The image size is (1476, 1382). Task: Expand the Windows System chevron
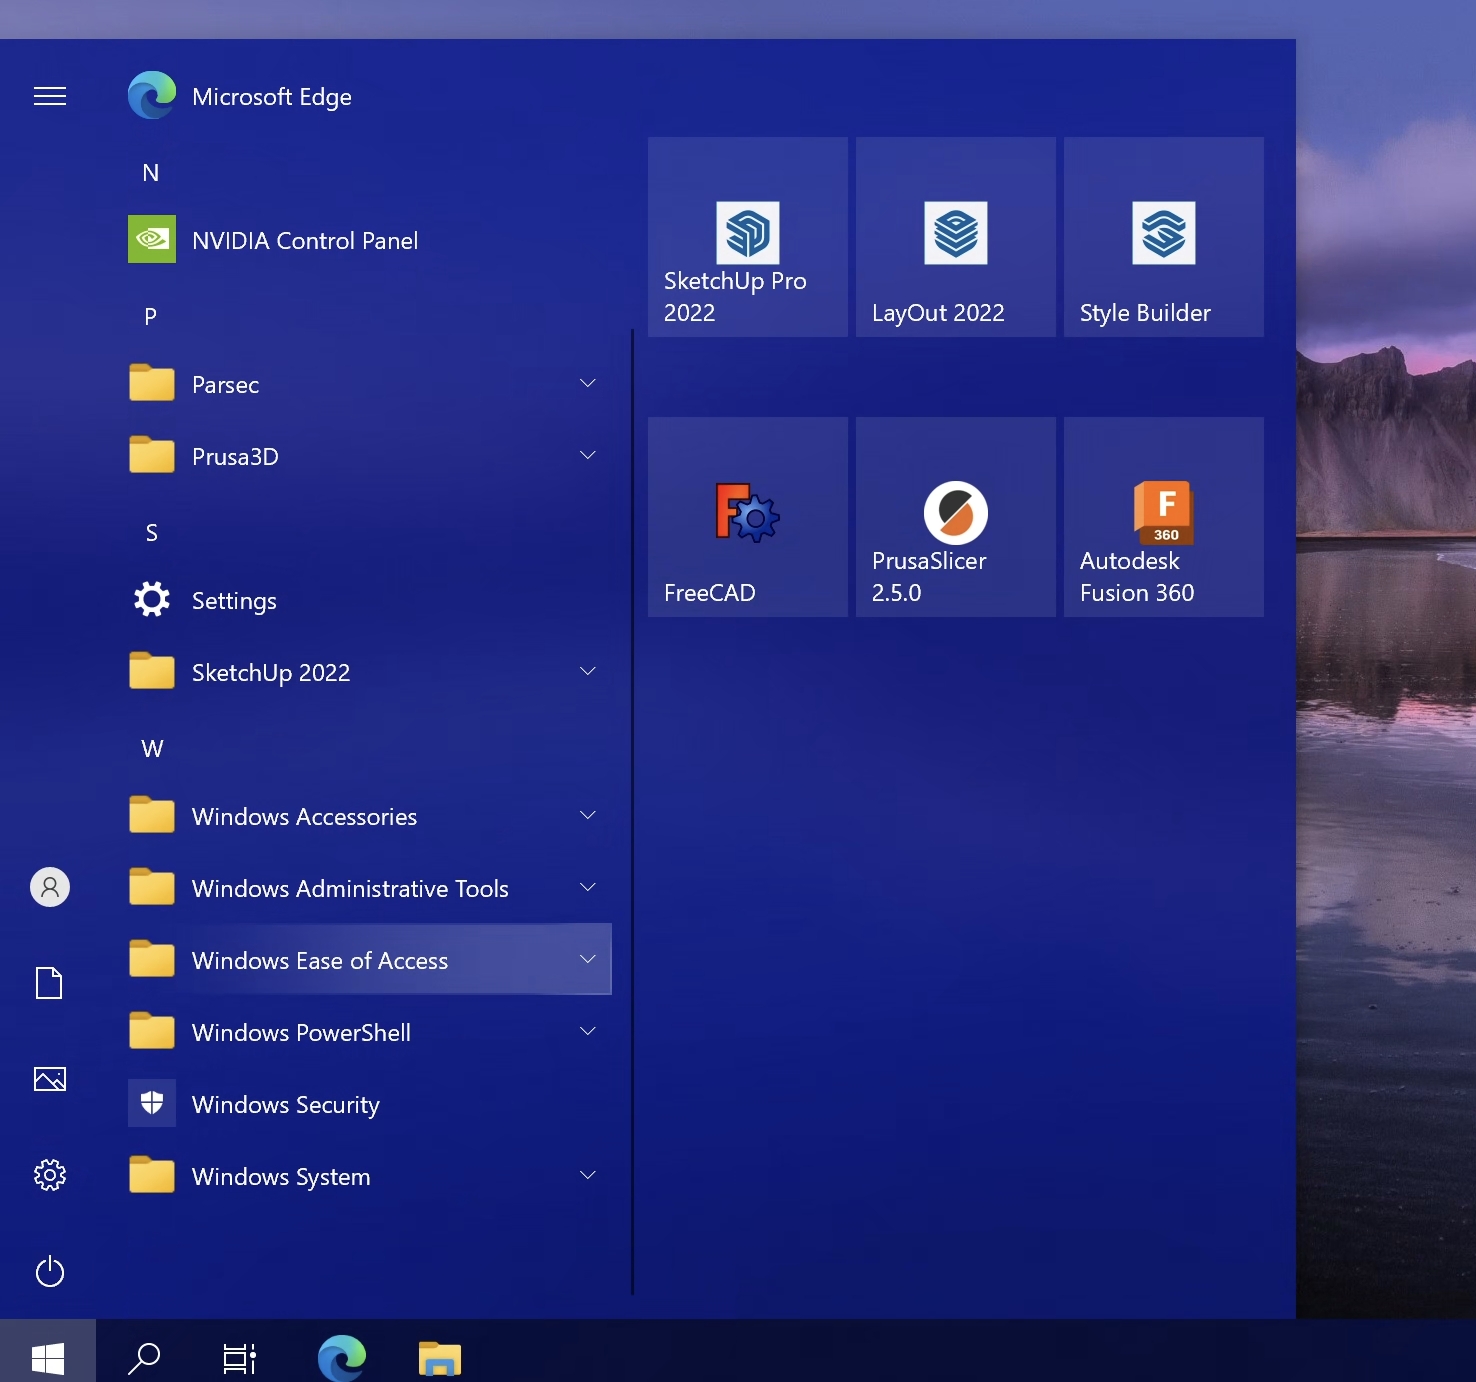(588, 1175)
